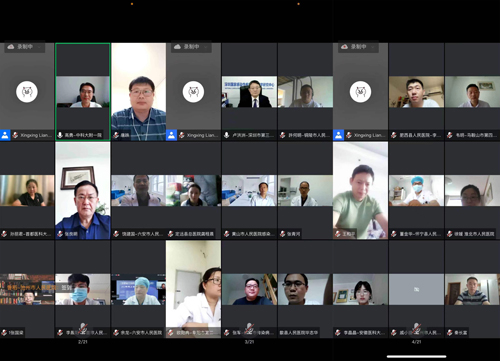Screen dimensions: 500x361
Task: Select the 3/21 page indicator
Action: point(249,342)
